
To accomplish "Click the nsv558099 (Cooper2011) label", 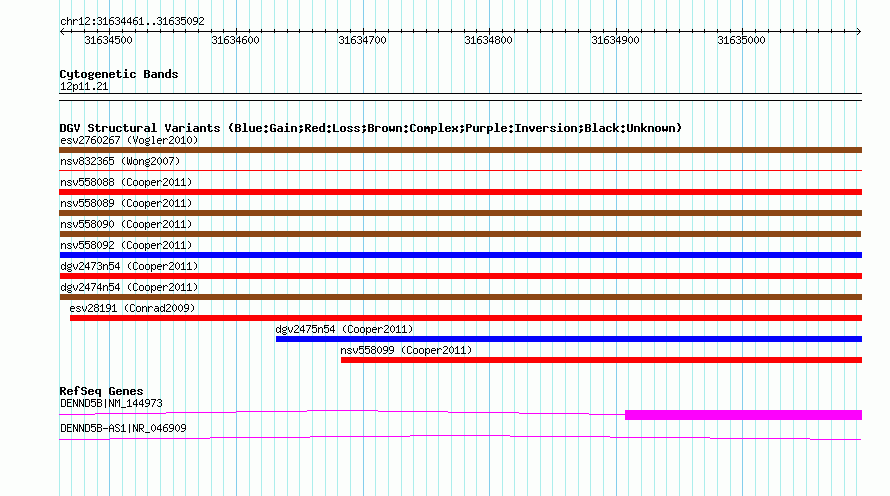I will [x=406, y=350].
